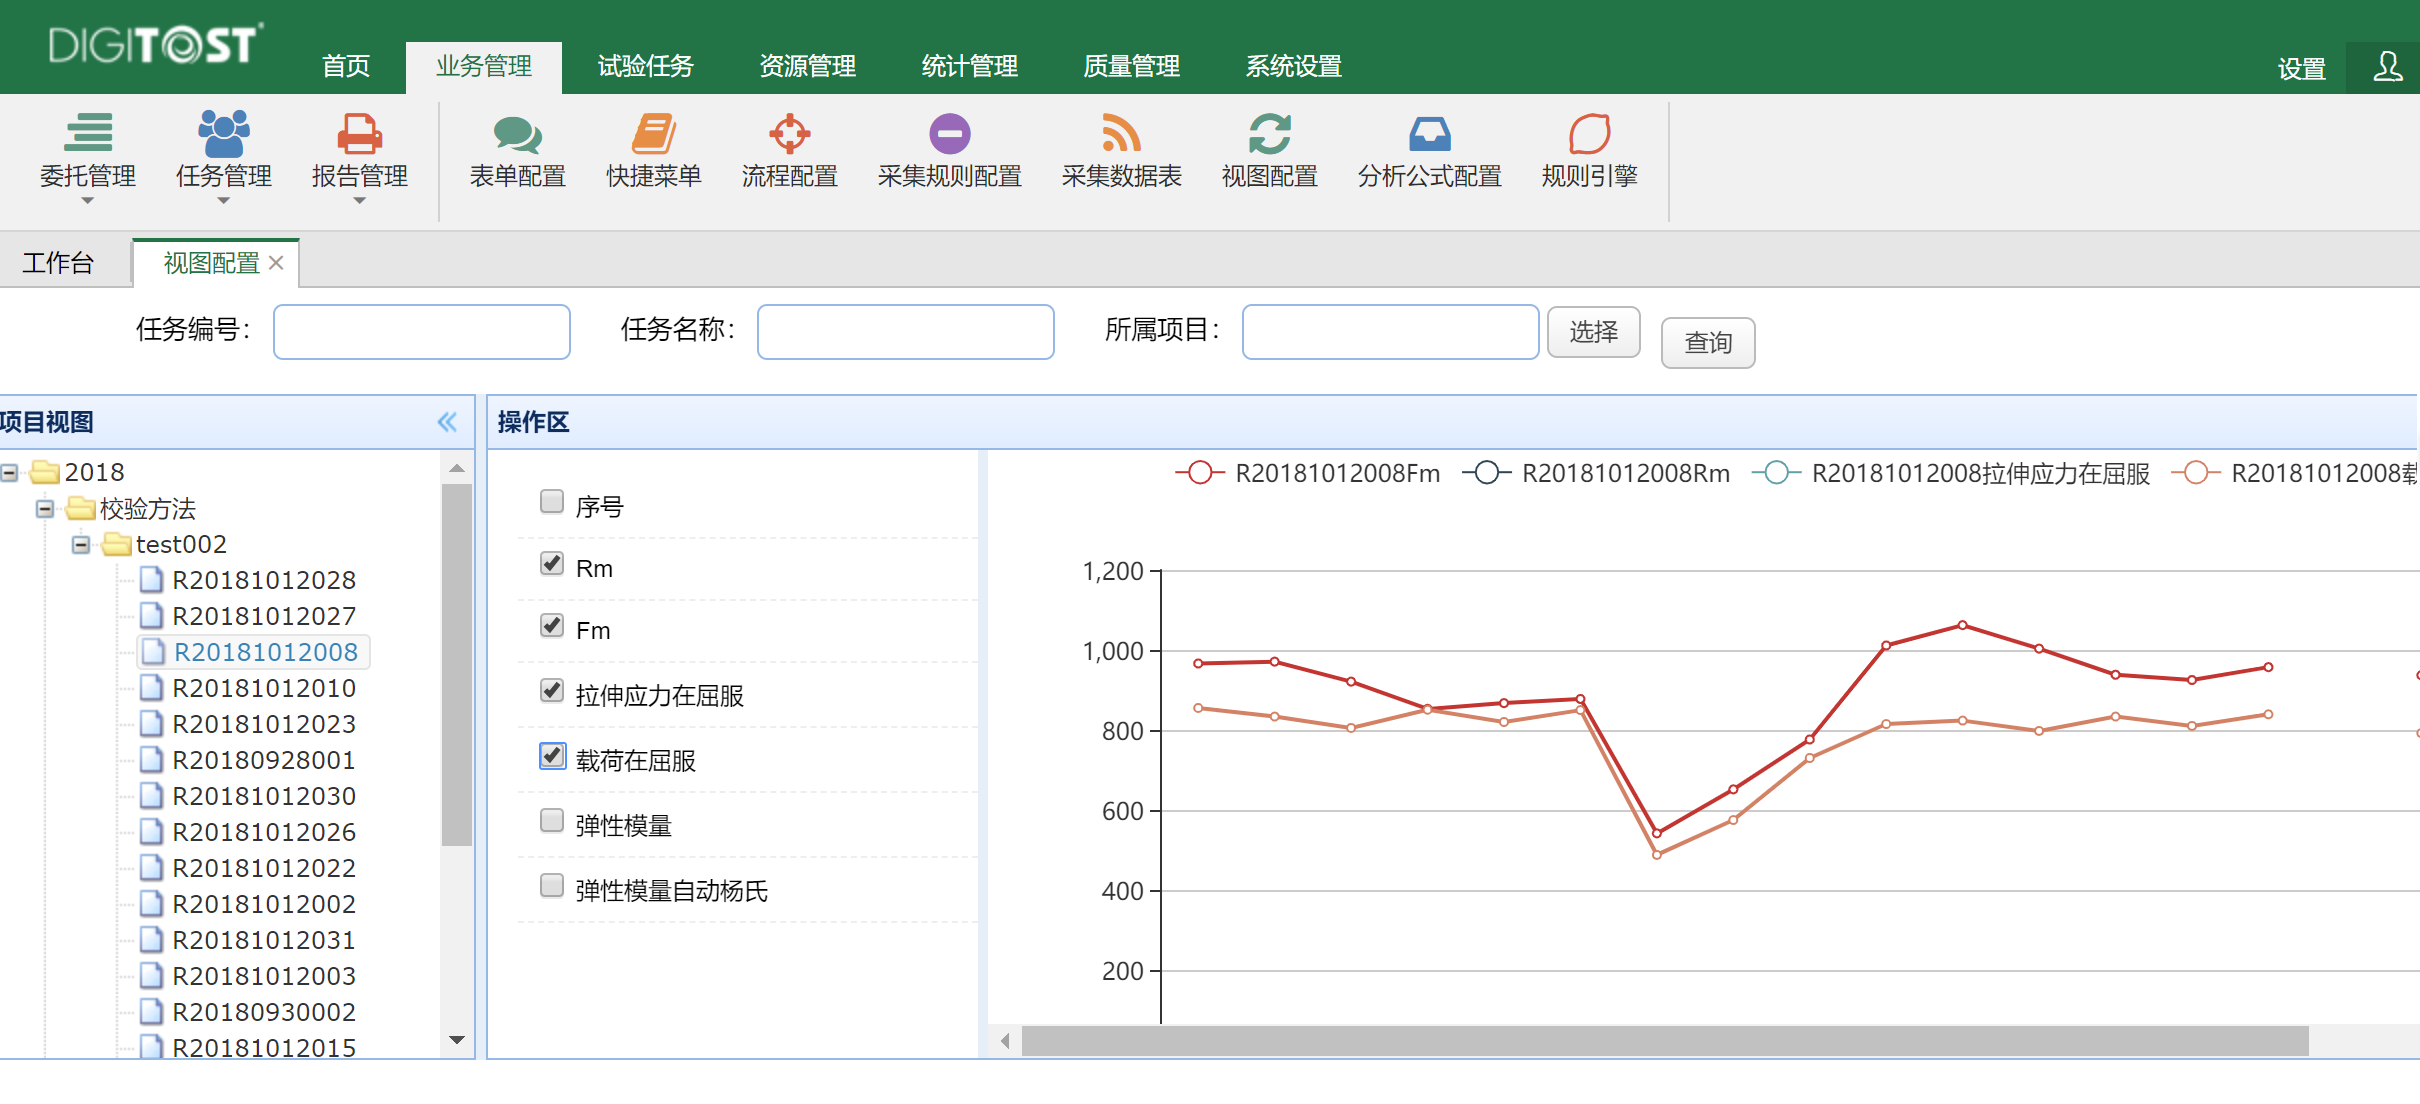Collapse the test002 folder node
Screen dimensions: 2420x1104
[81, 545]
